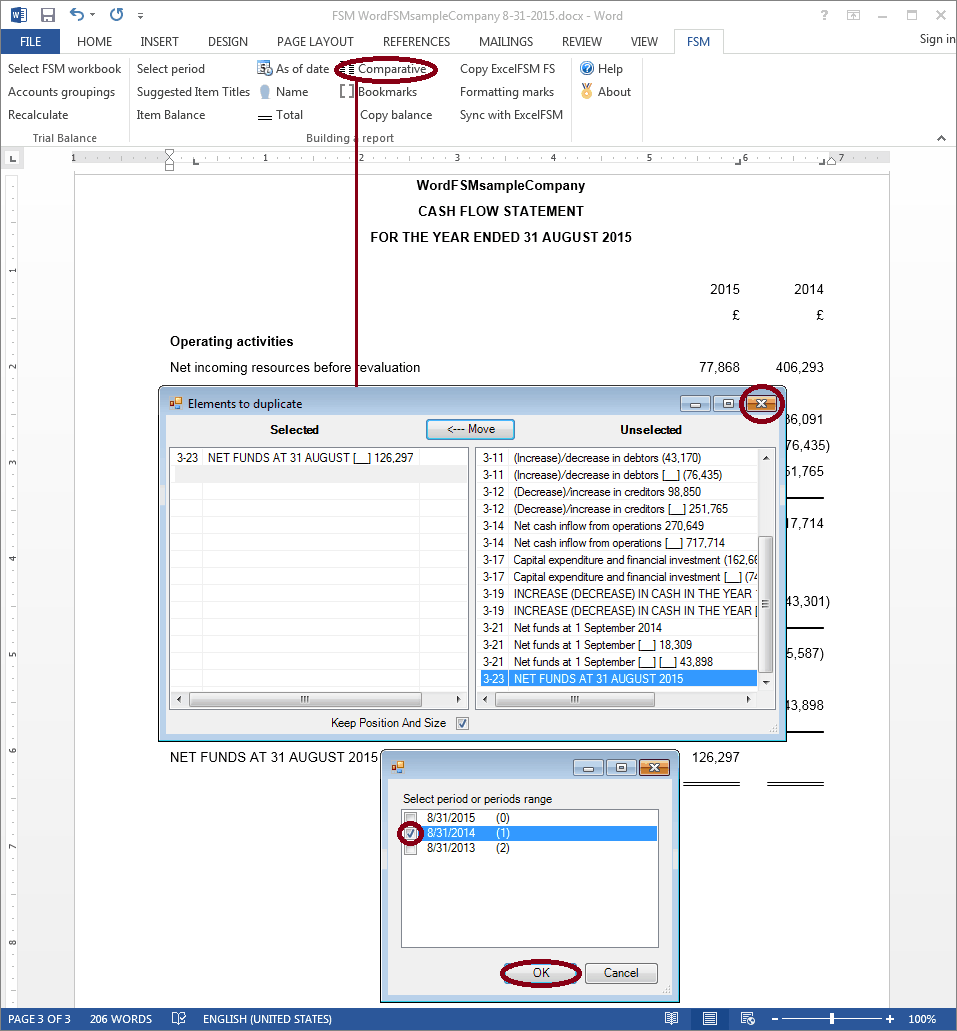Click Copy balance command
Screen dimensions: 957x1031
396,114
